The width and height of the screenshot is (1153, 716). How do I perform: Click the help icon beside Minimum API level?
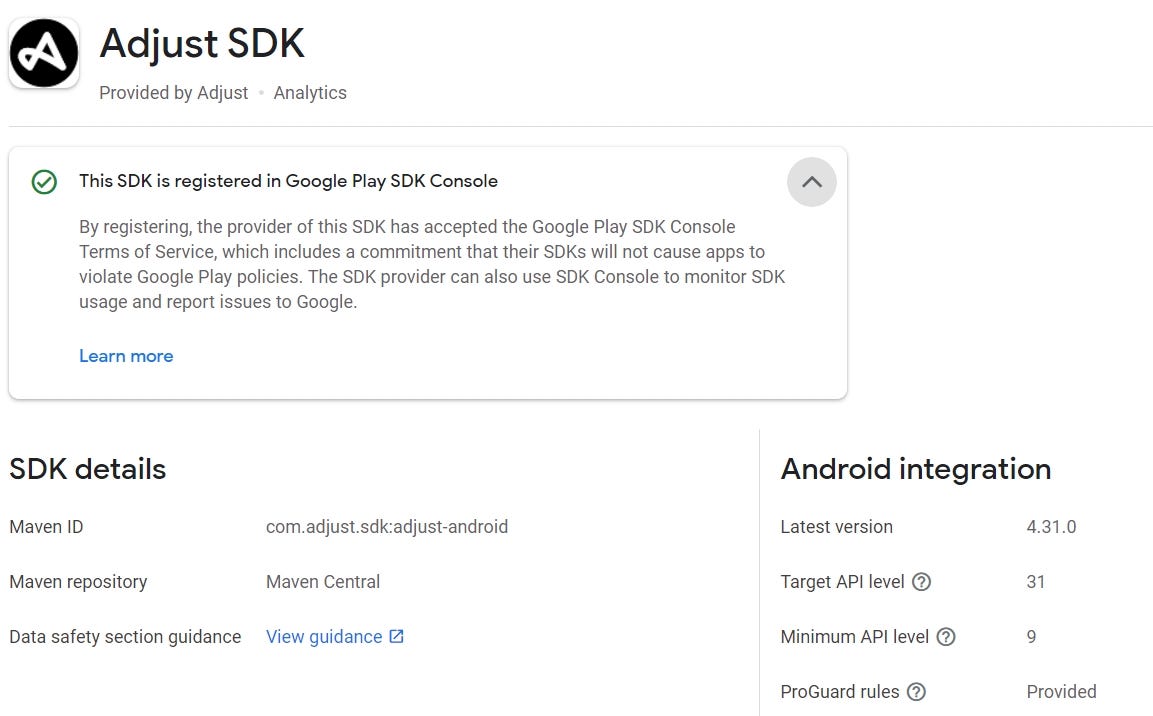click(946, 637)
